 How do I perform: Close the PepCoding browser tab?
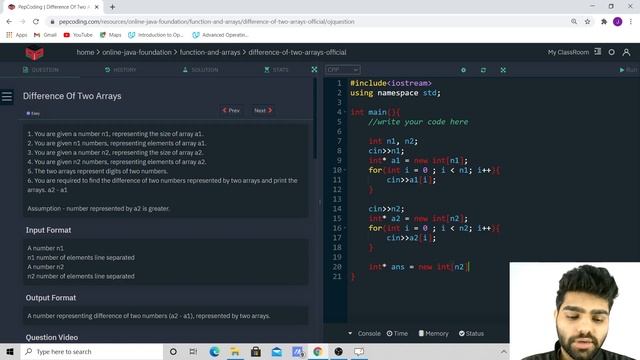[97, 7]
